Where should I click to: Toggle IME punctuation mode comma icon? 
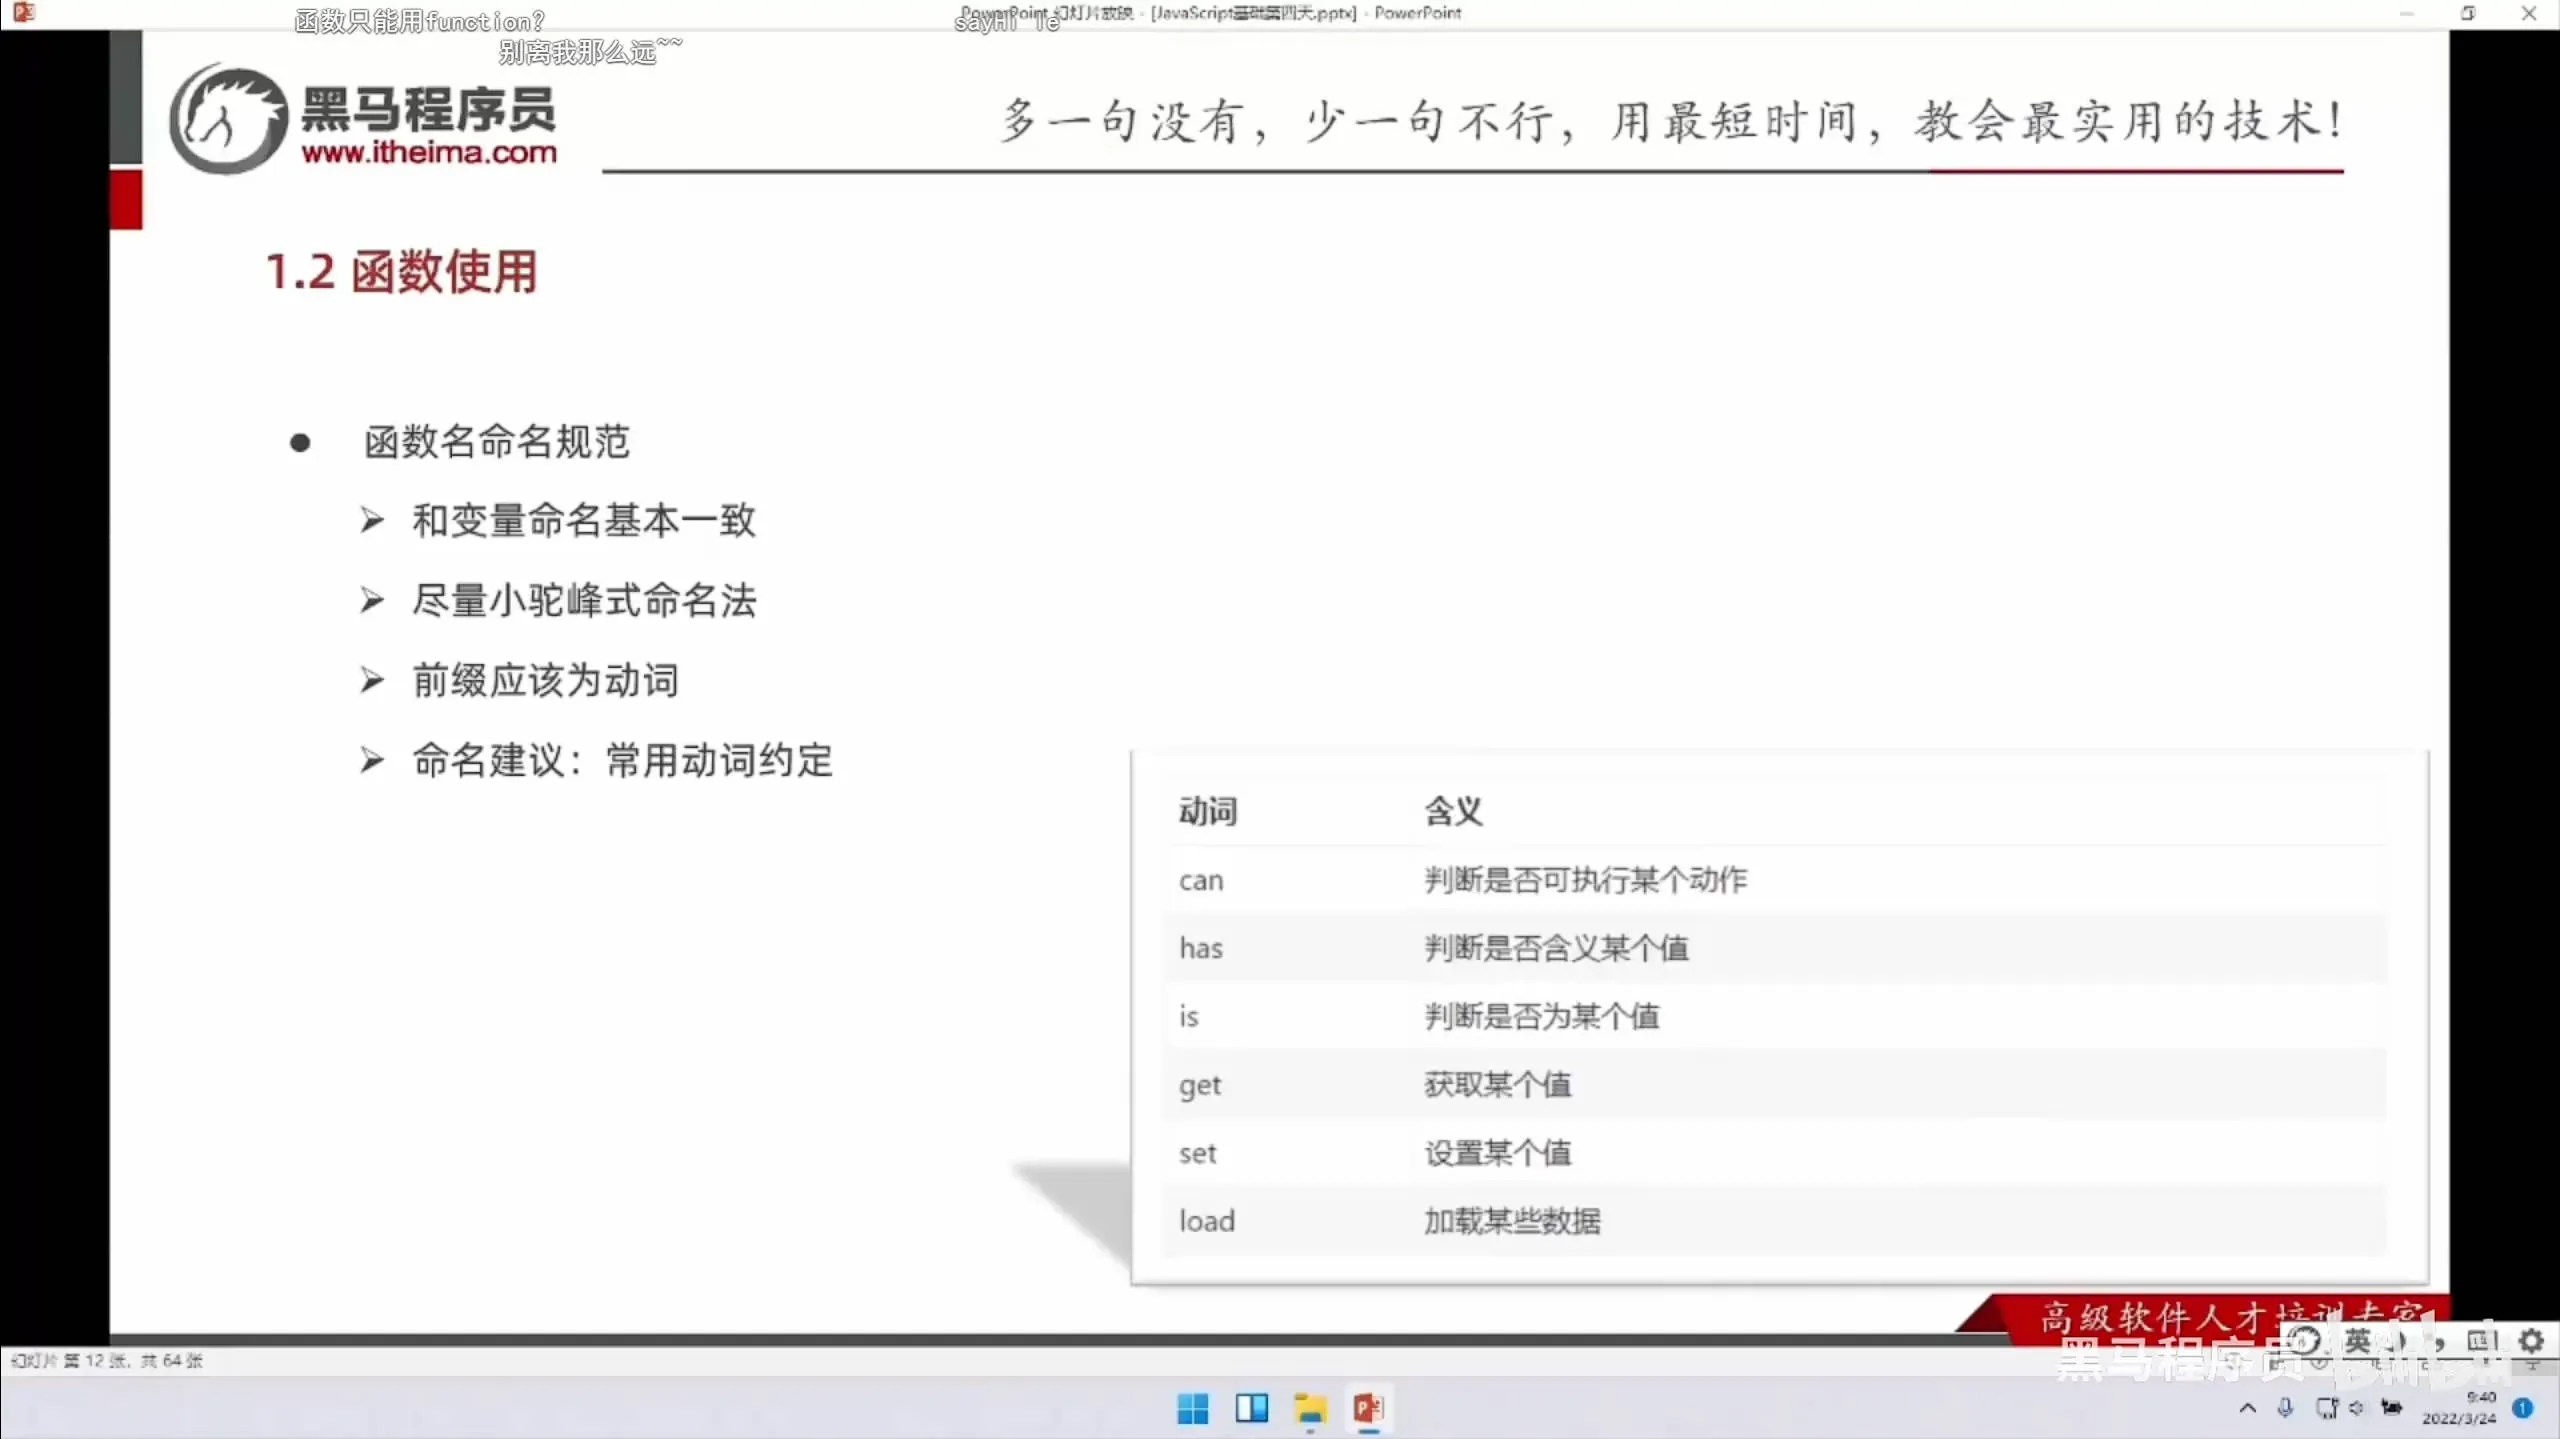pos(2439,1342)
